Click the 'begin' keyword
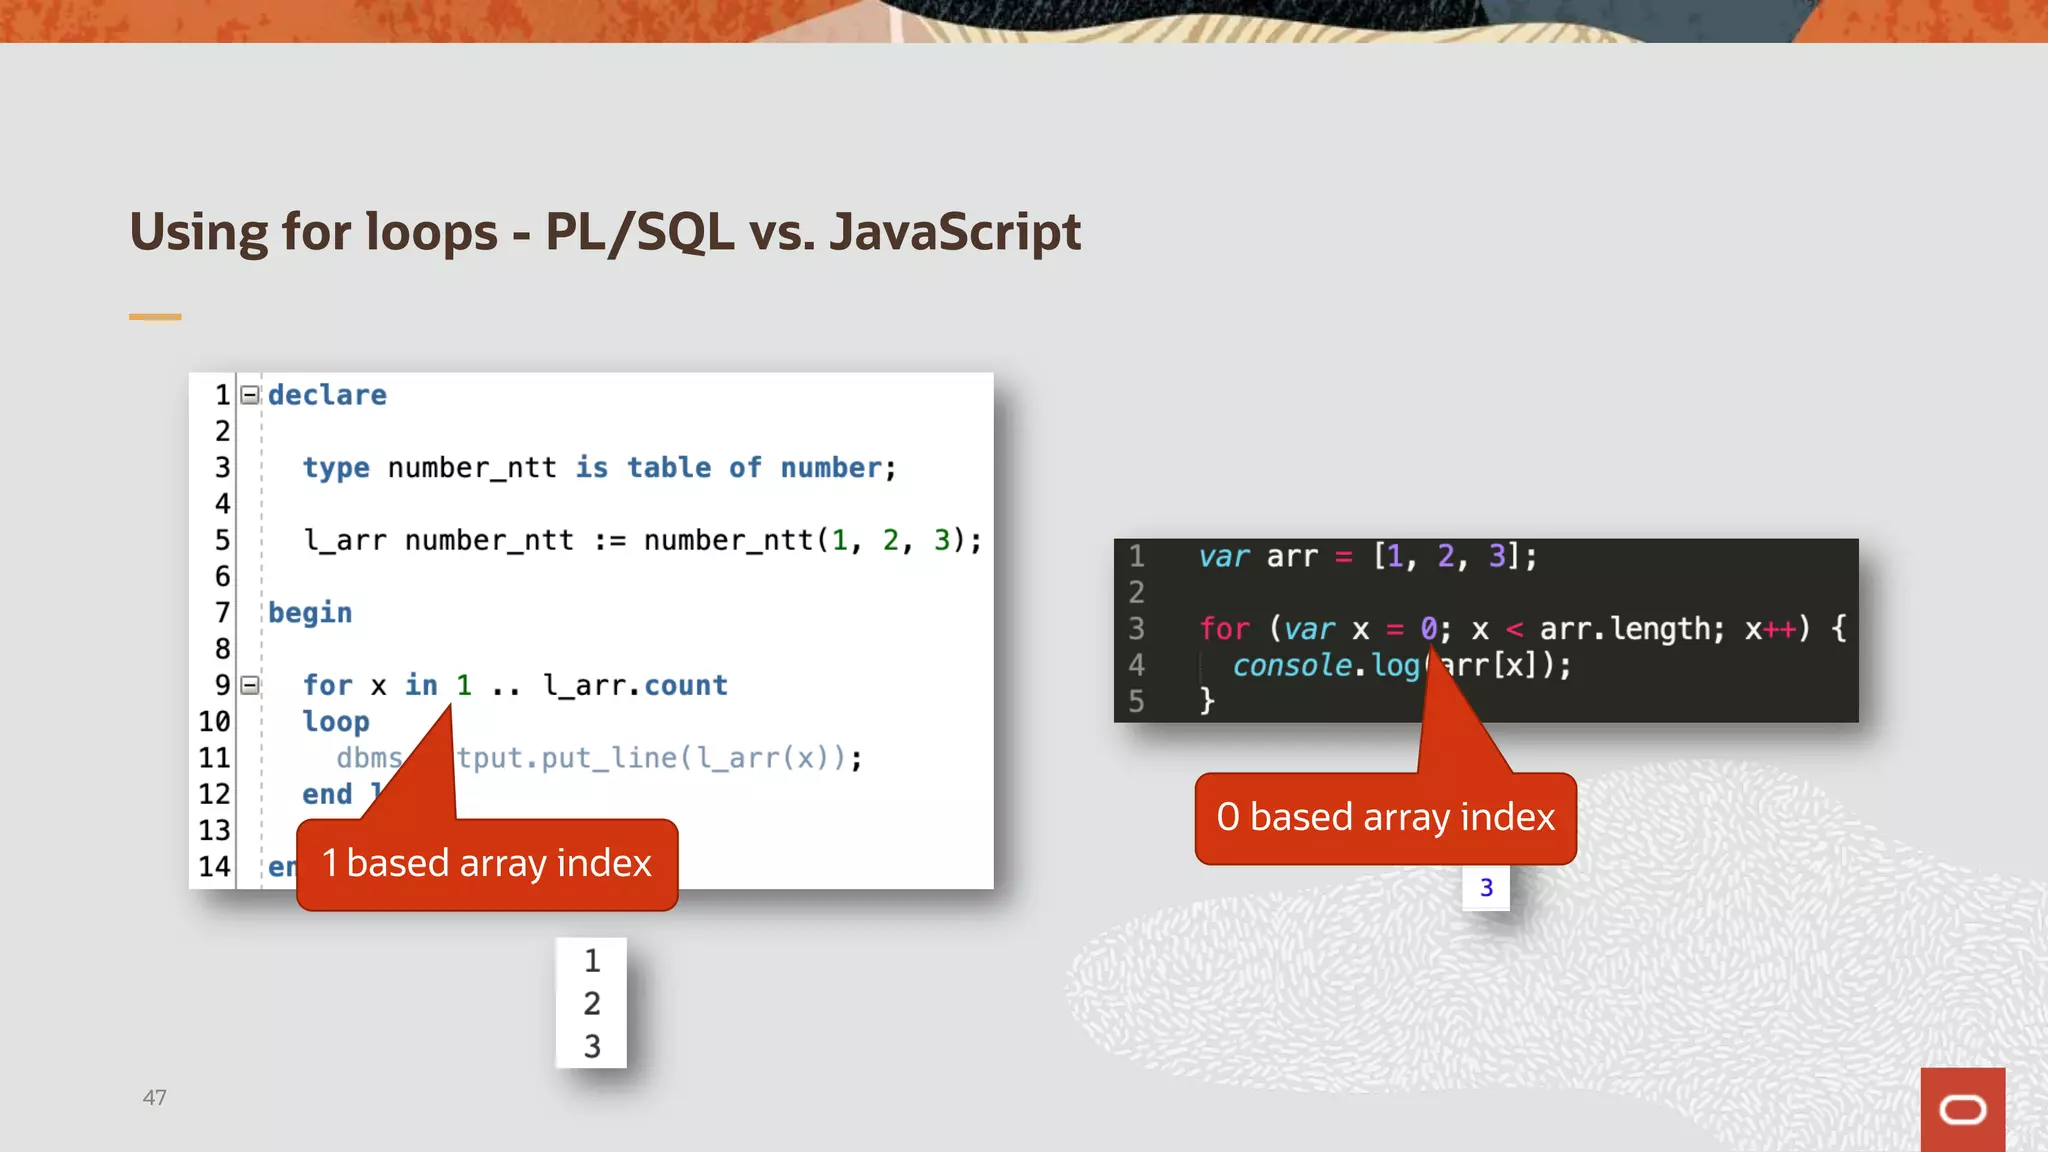Viewport: 2048px width, 1152px height. coord(310,613)
